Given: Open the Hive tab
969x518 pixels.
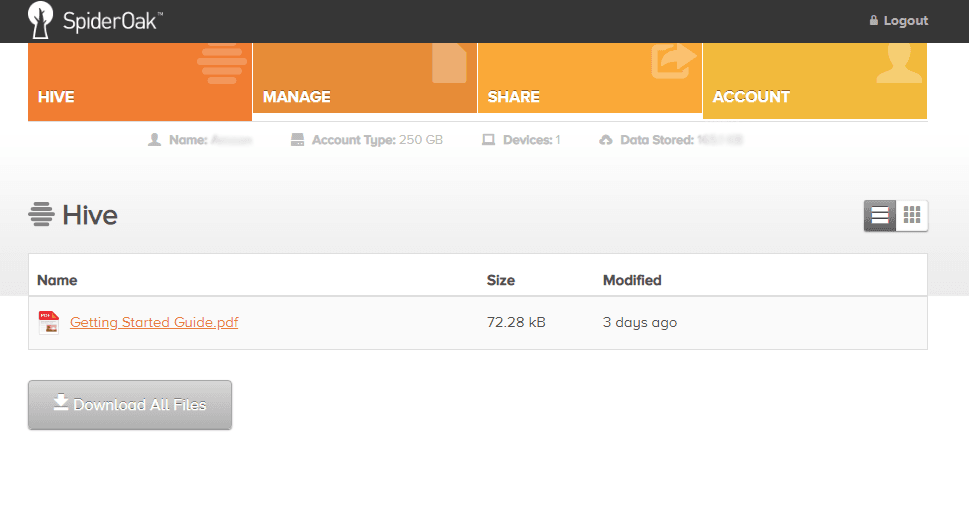Looking at the screenshot, I should tap(140, 82).
